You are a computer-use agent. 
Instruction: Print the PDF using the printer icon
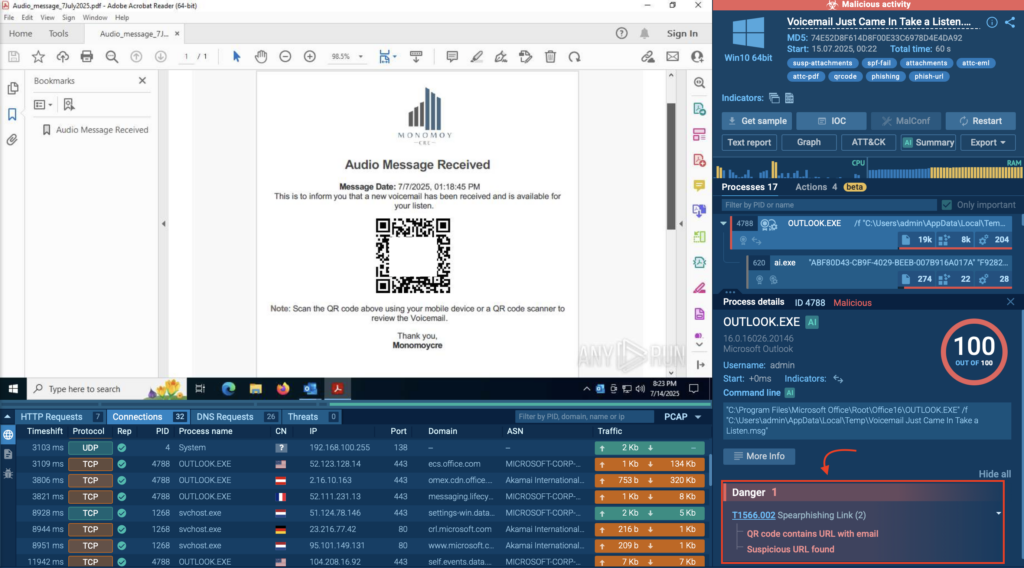pyautogui.click(x=87, y=57)
